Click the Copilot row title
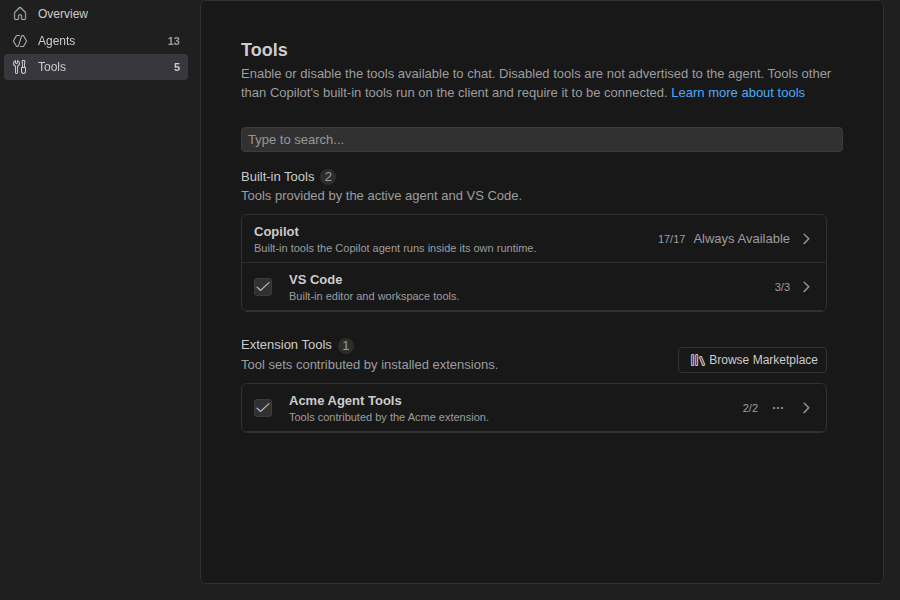Viewport: 900px width, 600px height. [276, 231]
